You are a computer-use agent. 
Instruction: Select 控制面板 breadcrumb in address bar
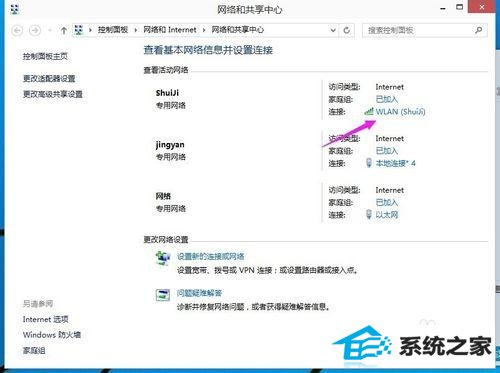(113, 30)
